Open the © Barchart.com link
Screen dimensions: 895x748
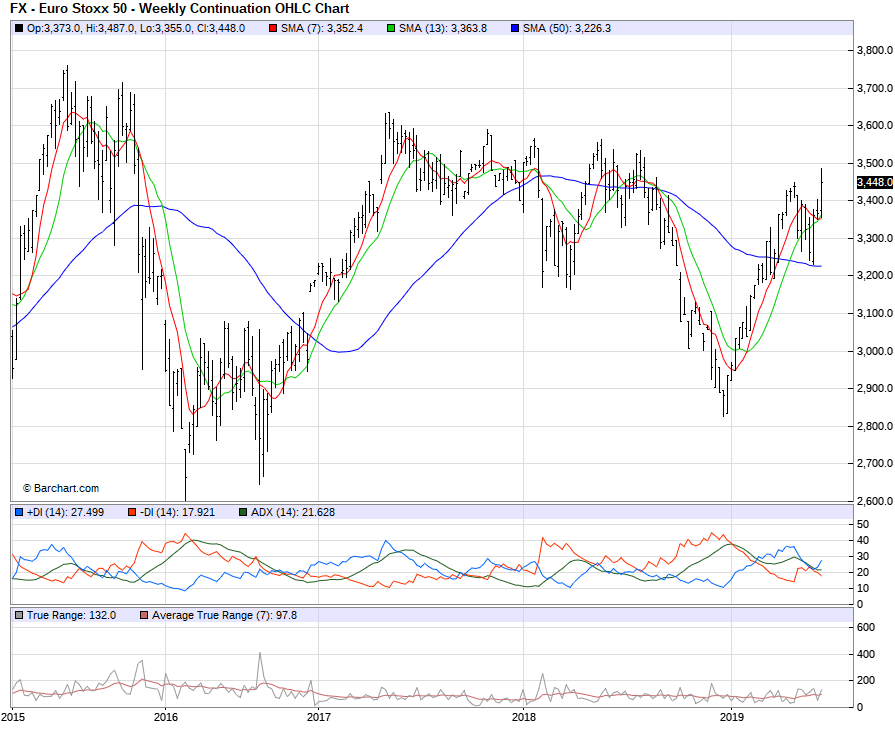coord(61,488)
